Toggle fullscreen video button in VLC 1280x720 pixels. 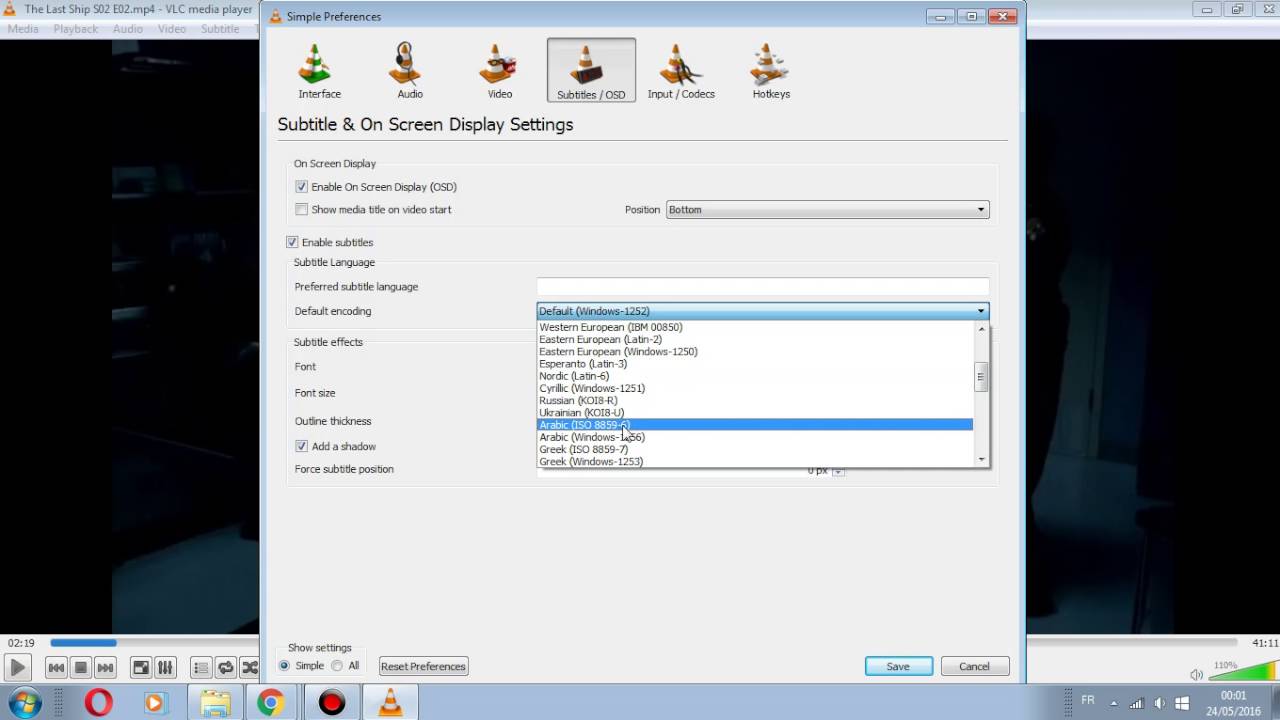pyautogui.click(x=141, y=667)
